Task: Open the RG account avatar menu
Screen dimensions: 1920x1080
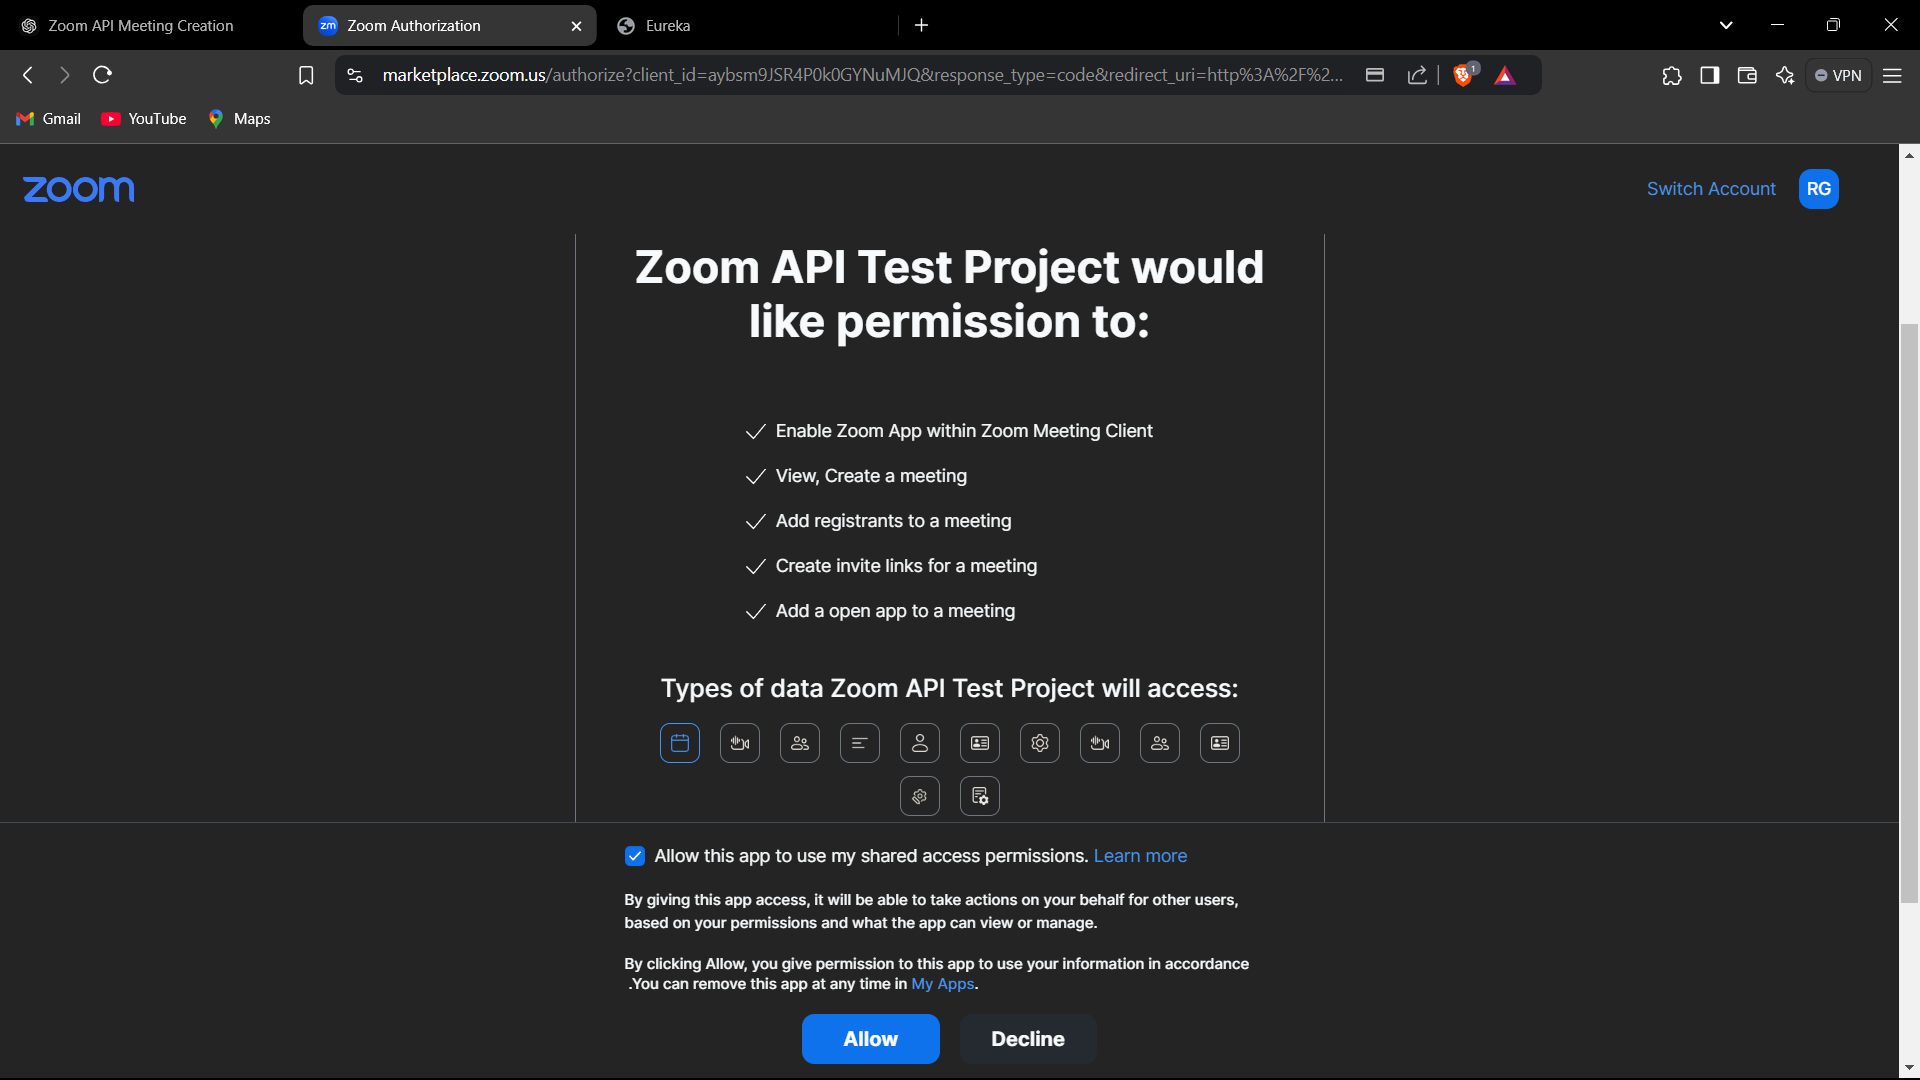Action: point(1818,189)
